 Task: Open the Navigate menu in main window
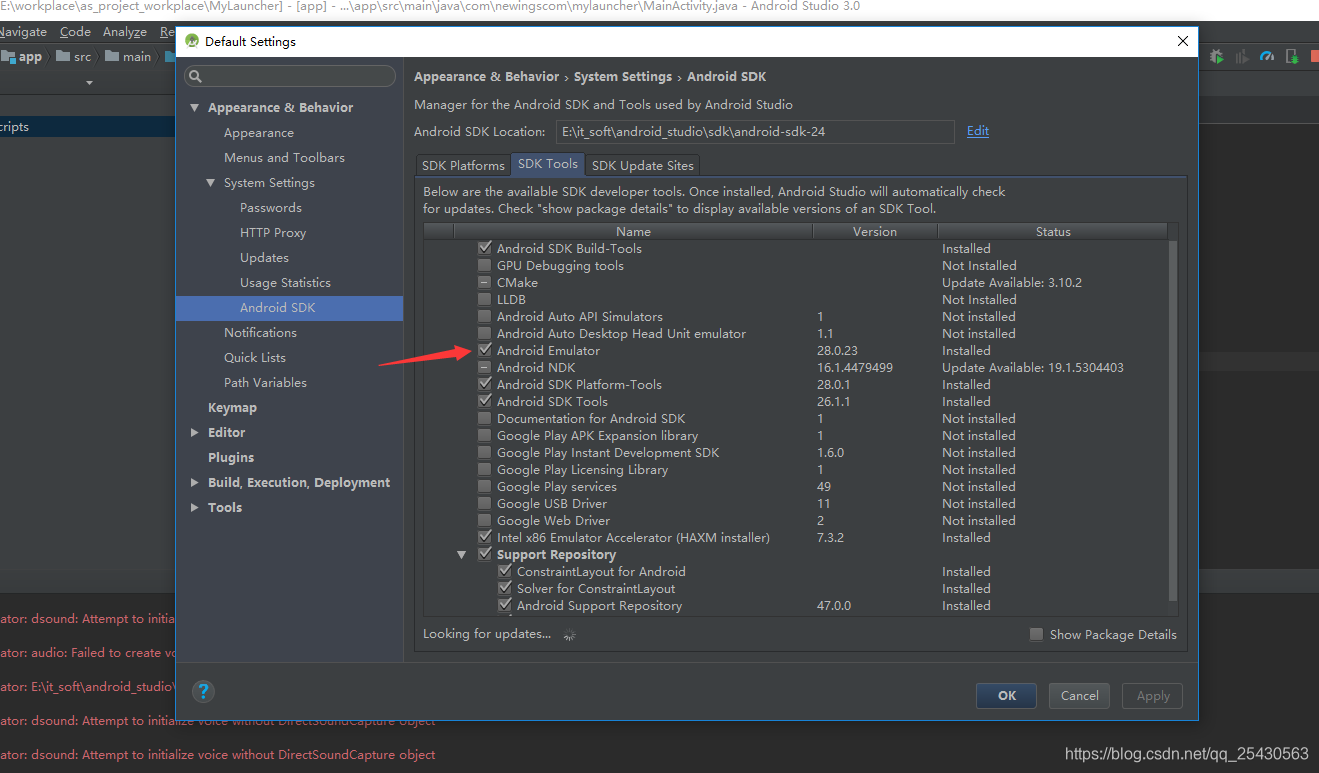[x=23, y=32]
